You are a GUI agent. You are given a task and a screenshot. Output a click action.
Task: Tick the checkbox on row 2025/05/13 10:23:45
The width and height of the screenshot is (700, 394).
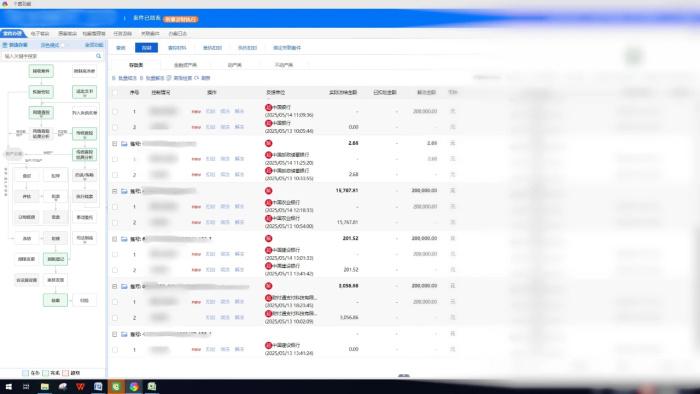click(x=115, y=302)
